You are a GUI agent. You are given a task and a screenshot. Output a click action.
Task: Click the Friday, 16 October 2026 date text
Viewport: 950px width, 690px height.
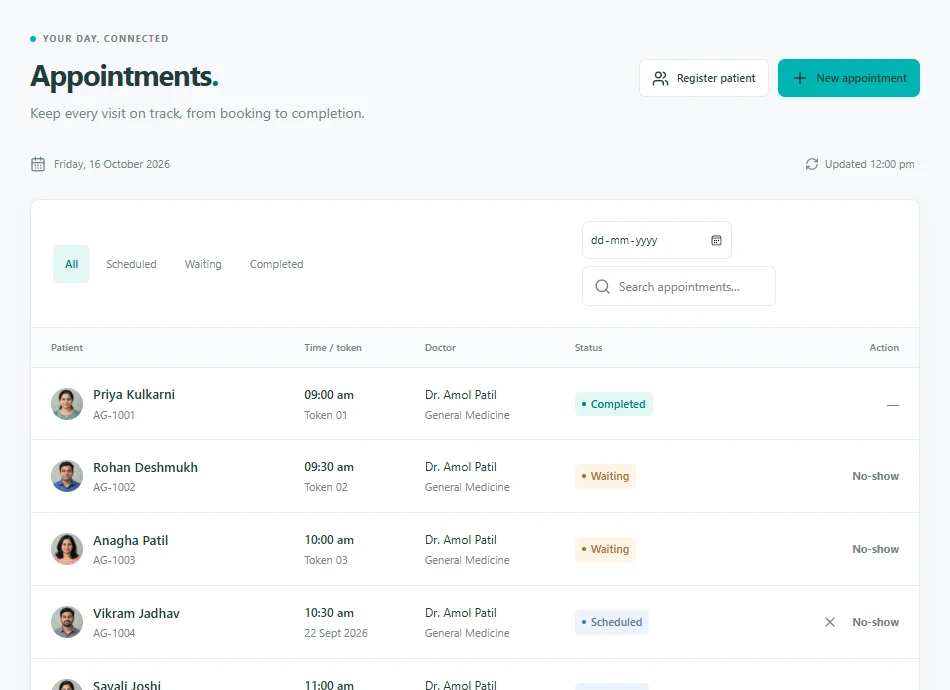[x=112, y=164]
